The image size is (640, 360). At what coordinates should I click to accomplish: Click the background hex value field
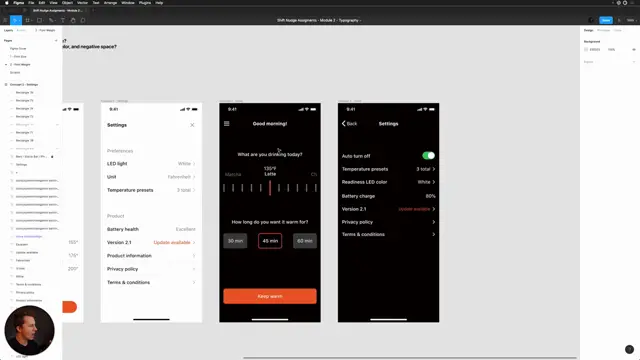click(595, 49)
